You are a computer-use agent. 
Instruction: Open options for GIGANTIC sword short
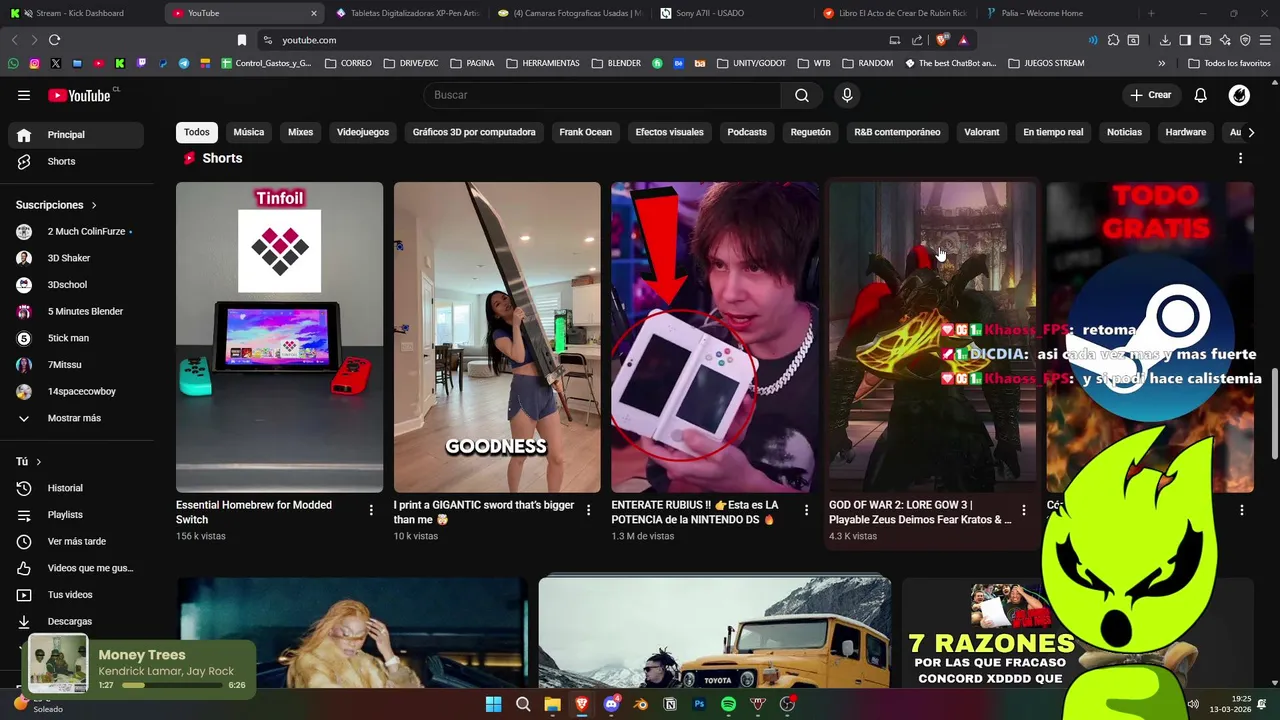point(588,511)
